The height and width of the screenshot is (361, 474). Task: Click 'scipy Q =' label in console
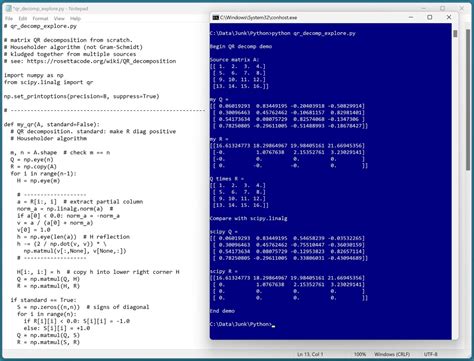(x=224, y=232)
